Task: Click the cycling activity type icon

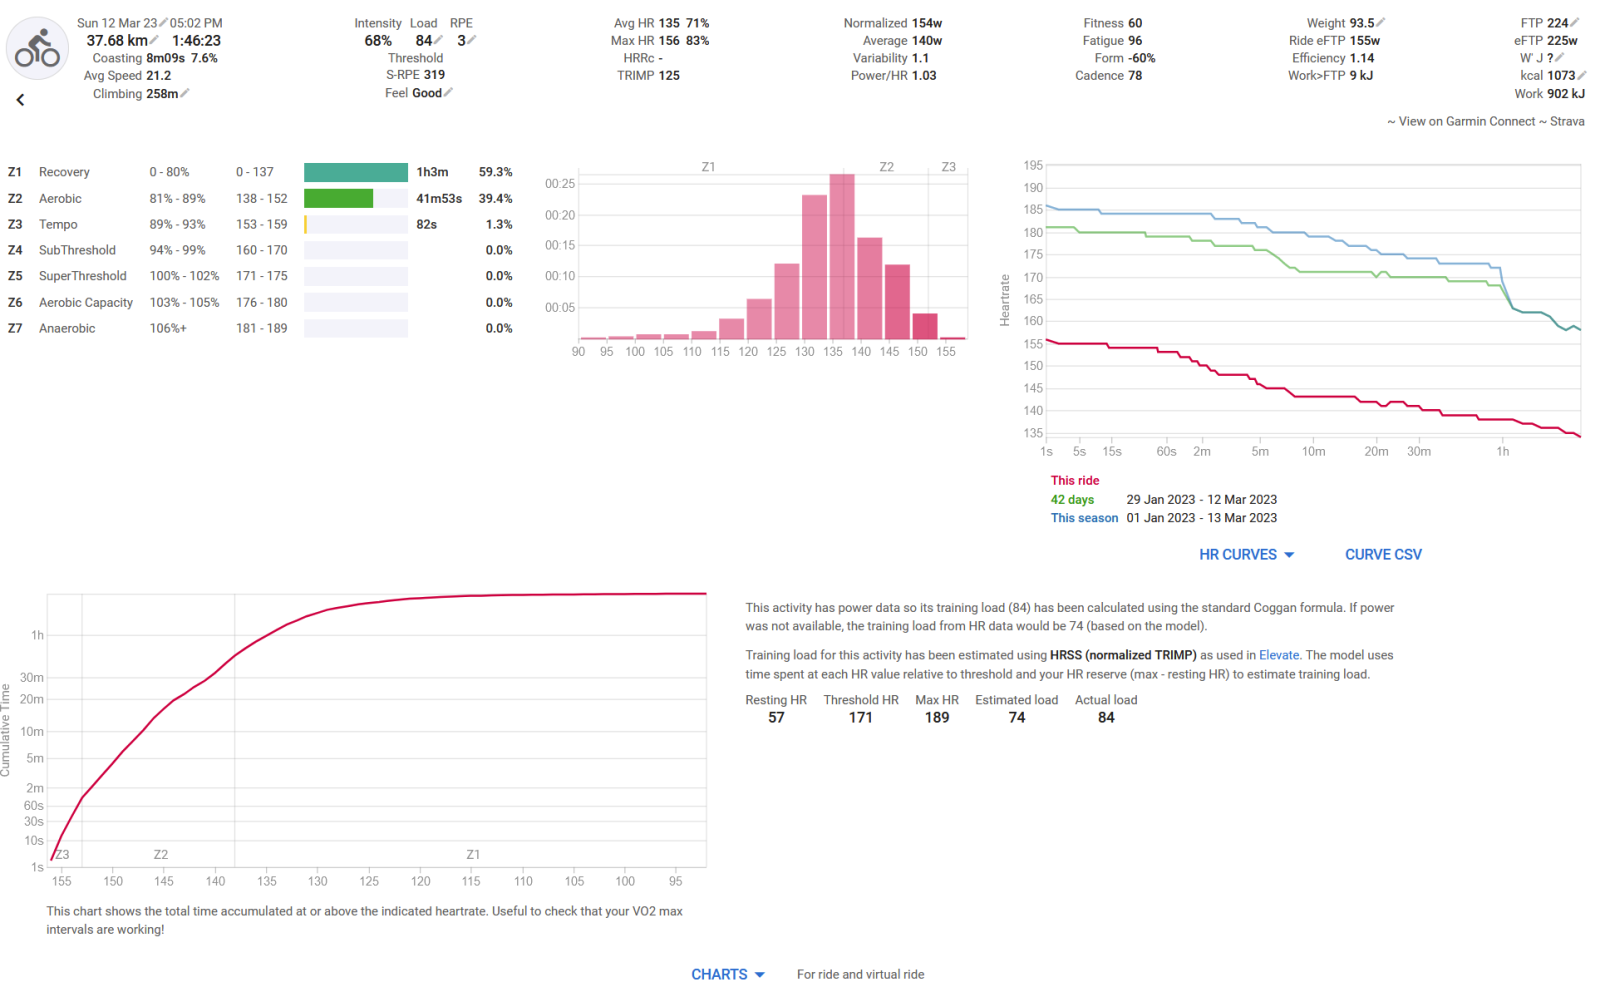Action: (x=38, y=48)
